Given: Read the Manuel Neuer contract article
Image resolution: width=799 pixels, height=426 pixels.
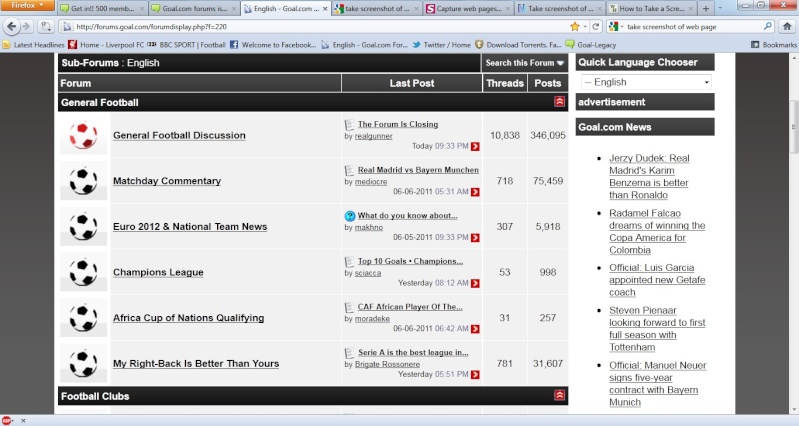Looking at the screenshot, I should [x=657, y=384].
